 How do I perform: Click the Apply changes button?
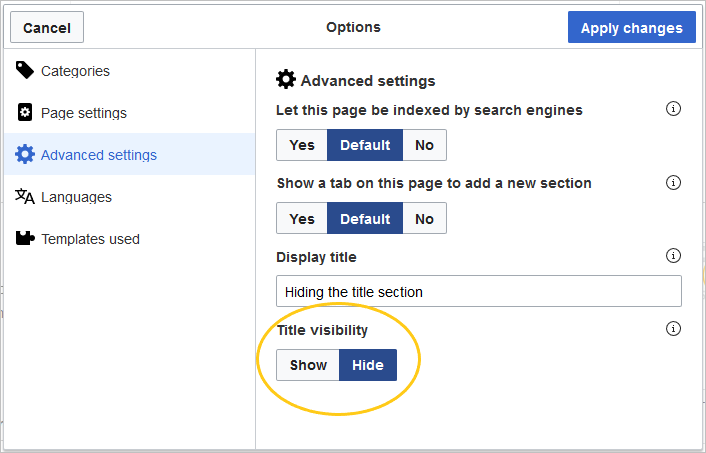tap(632, 27)
